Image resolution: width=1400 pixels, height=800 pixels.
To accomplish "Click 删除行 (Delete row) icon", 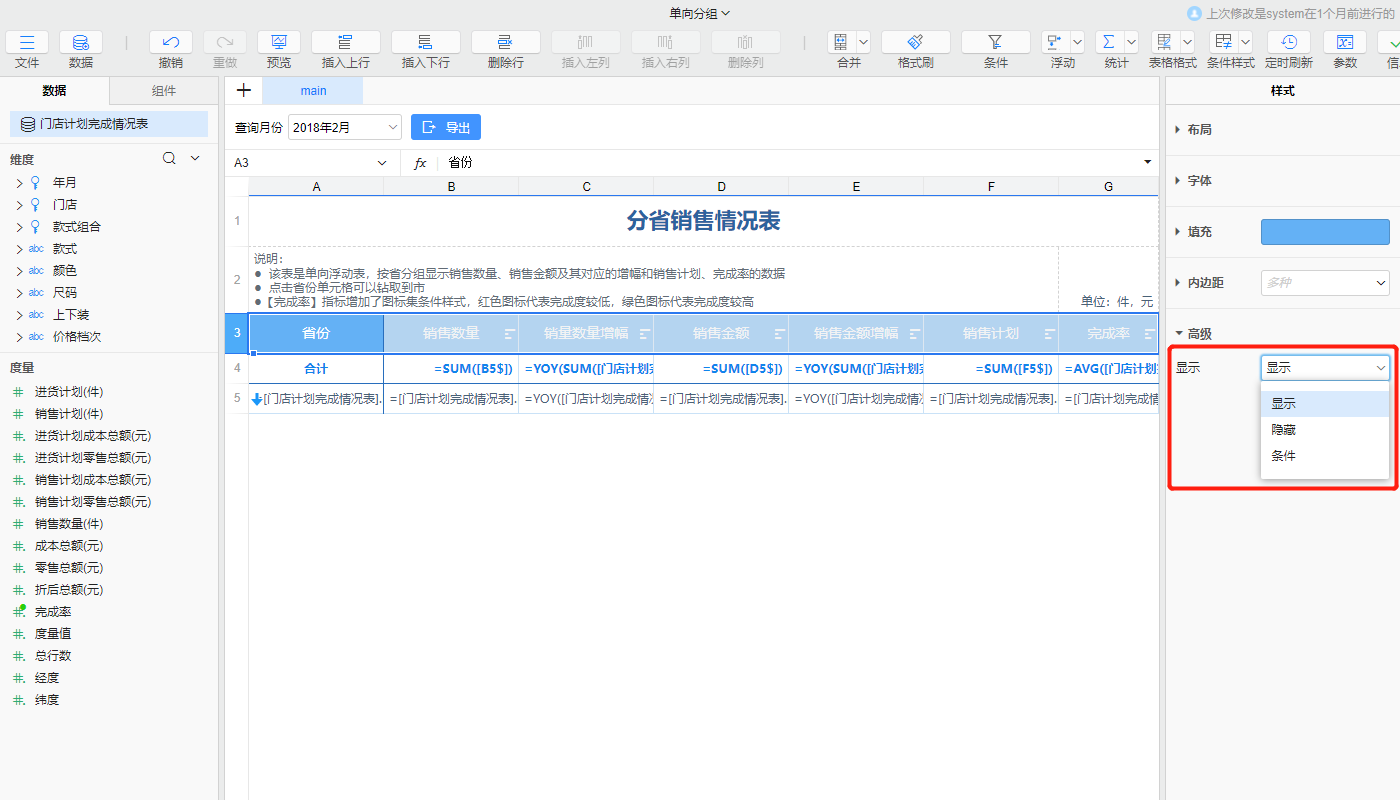I will click(x=505, y=42).
